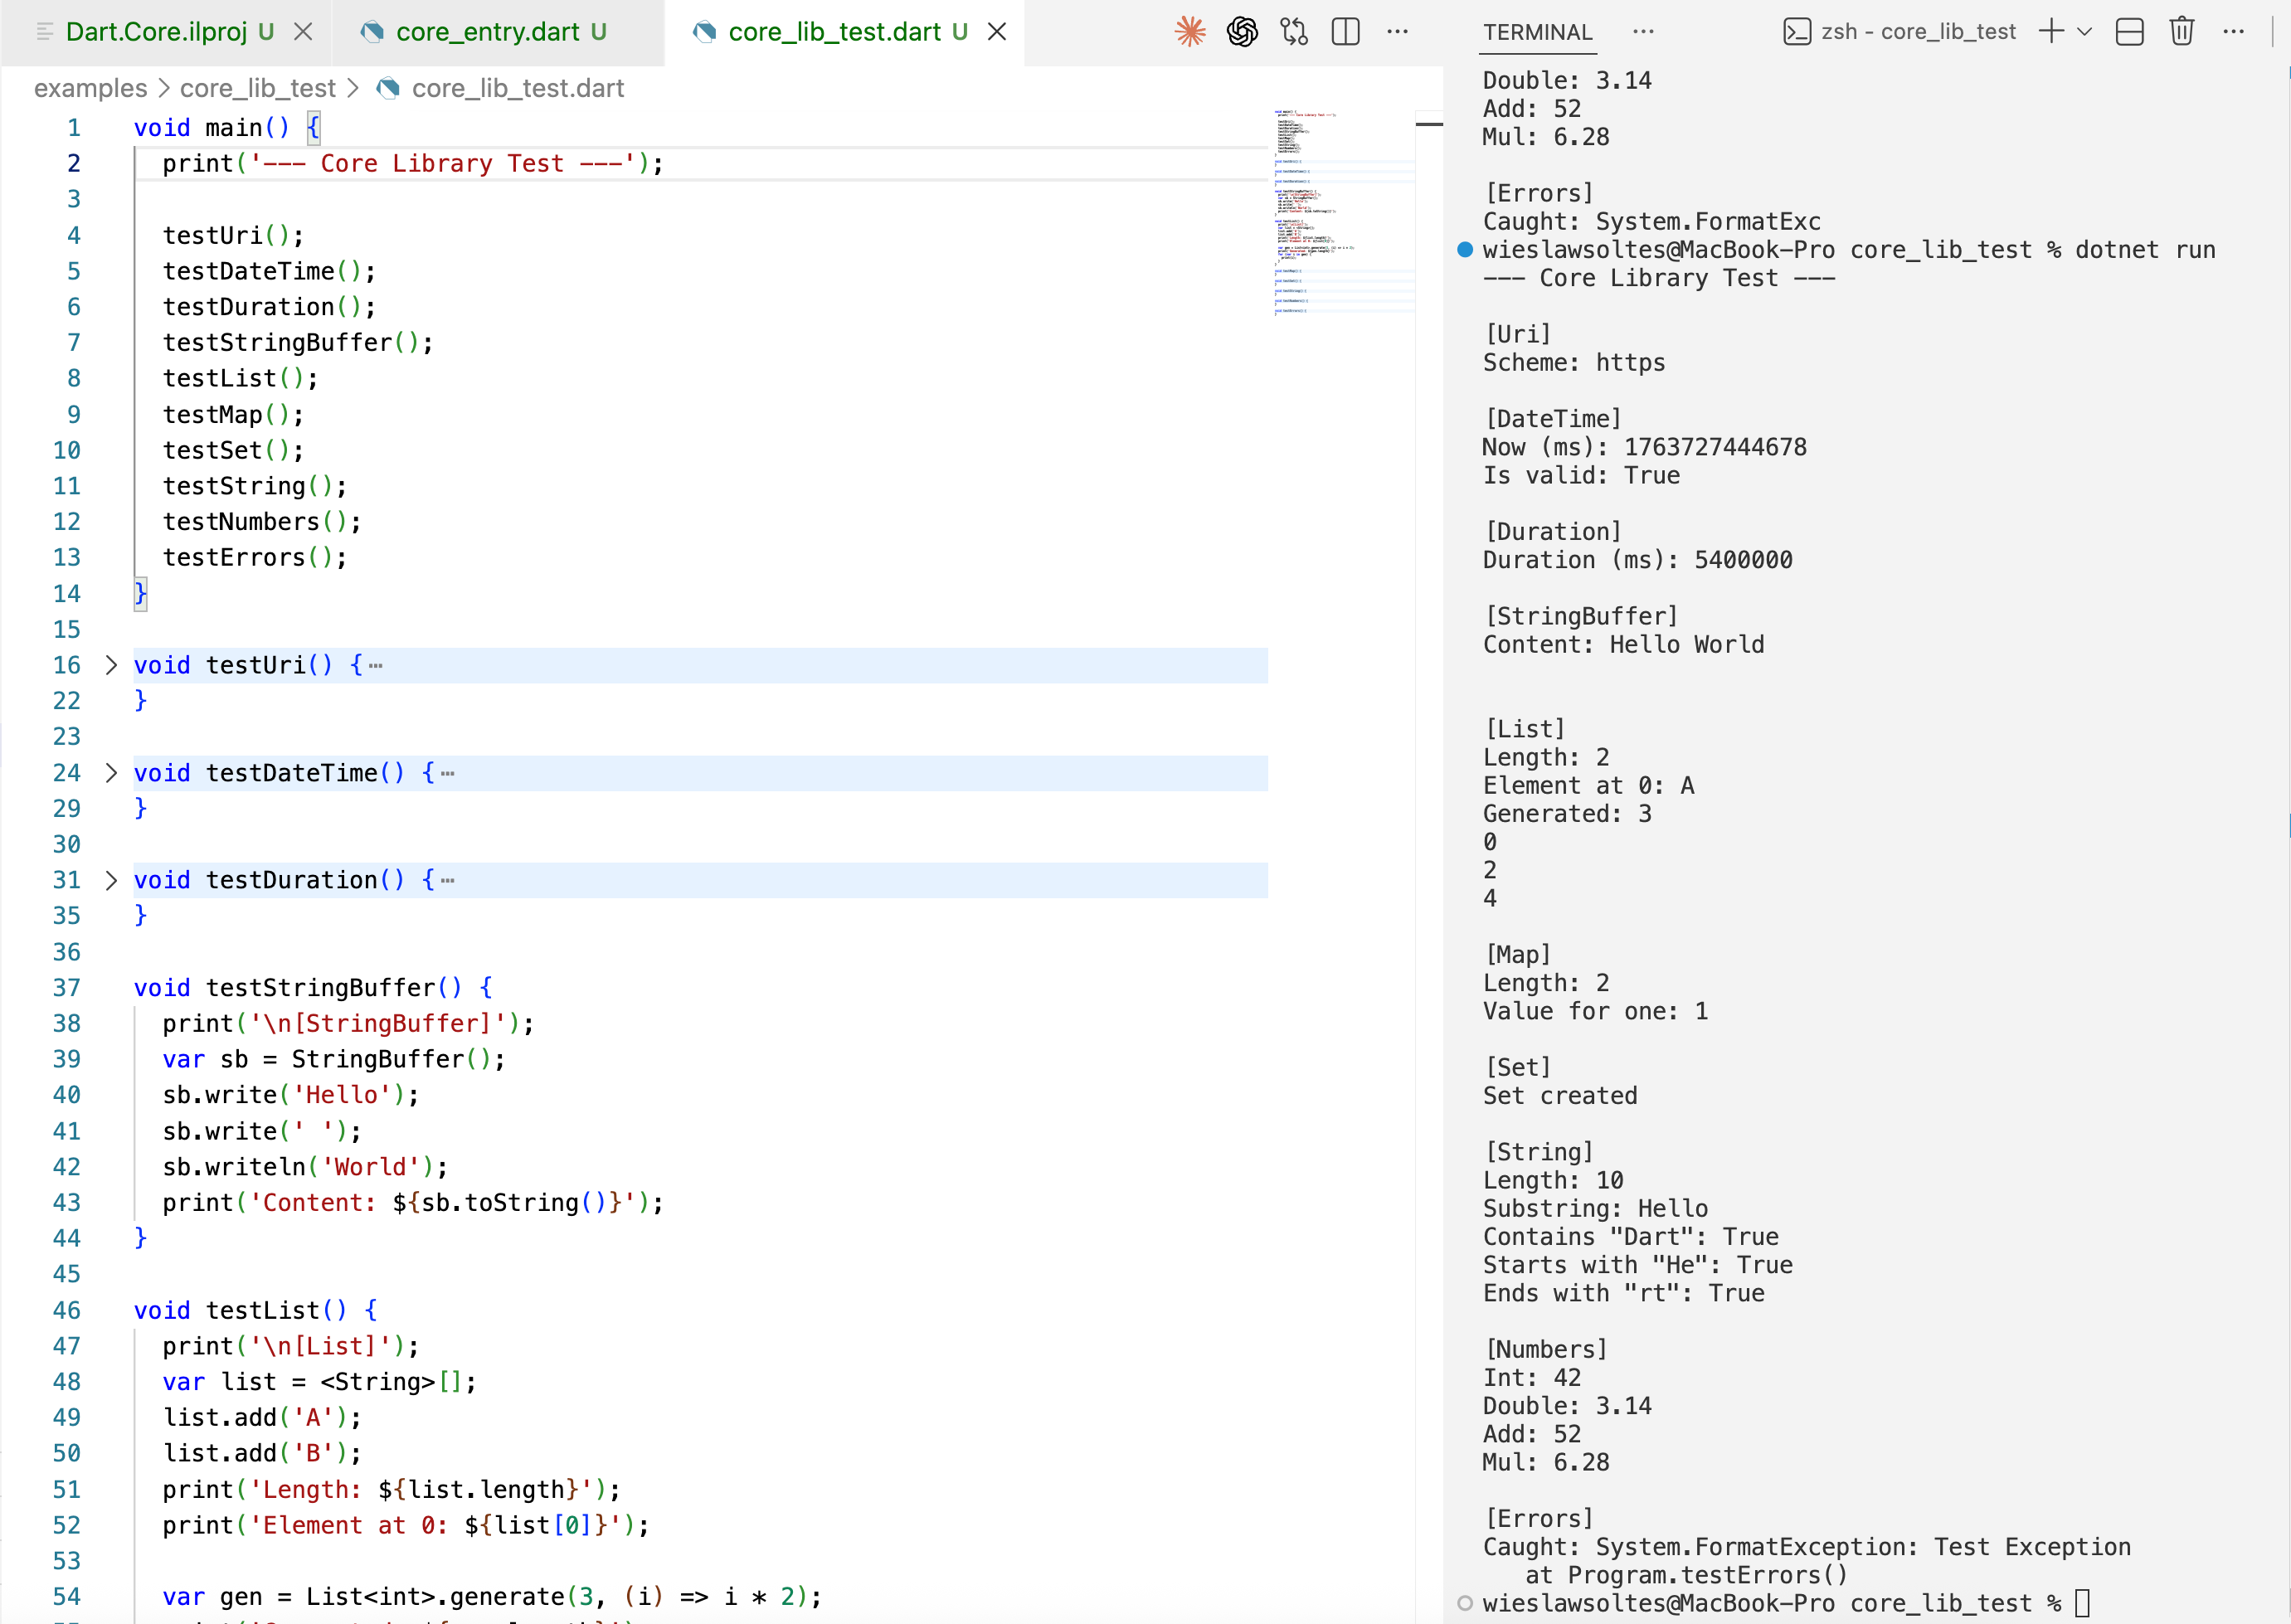Open the Claude Code spark icon
Viewport: 2291px width, 1624px height.
click(x=1190, y=32)
